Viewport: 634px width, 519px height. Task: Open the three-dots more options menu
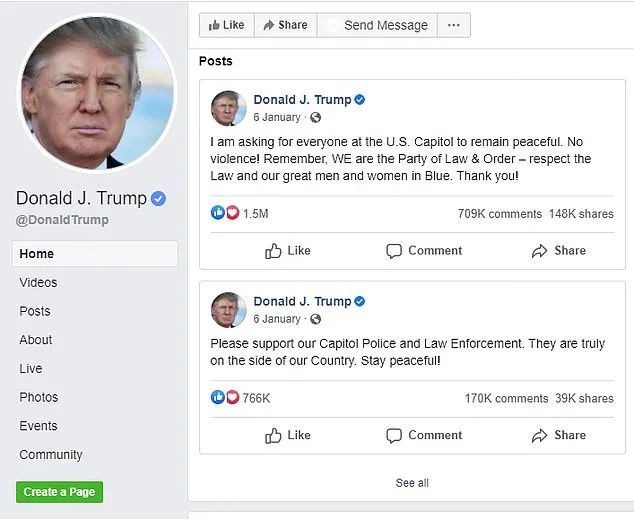454,25
